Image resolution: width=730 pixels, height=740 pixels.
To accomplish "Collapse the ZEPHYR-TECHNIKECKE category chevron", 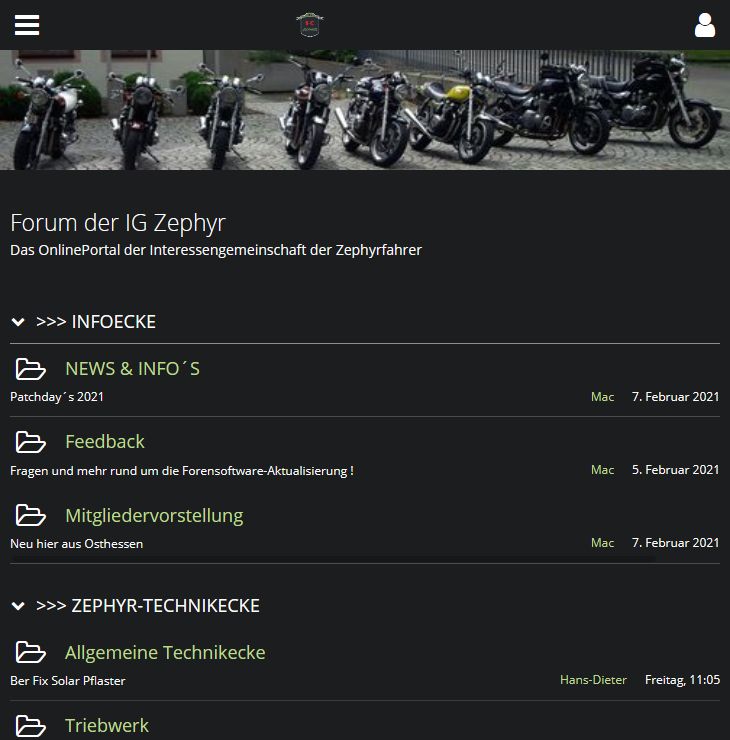I will point(18,606).
